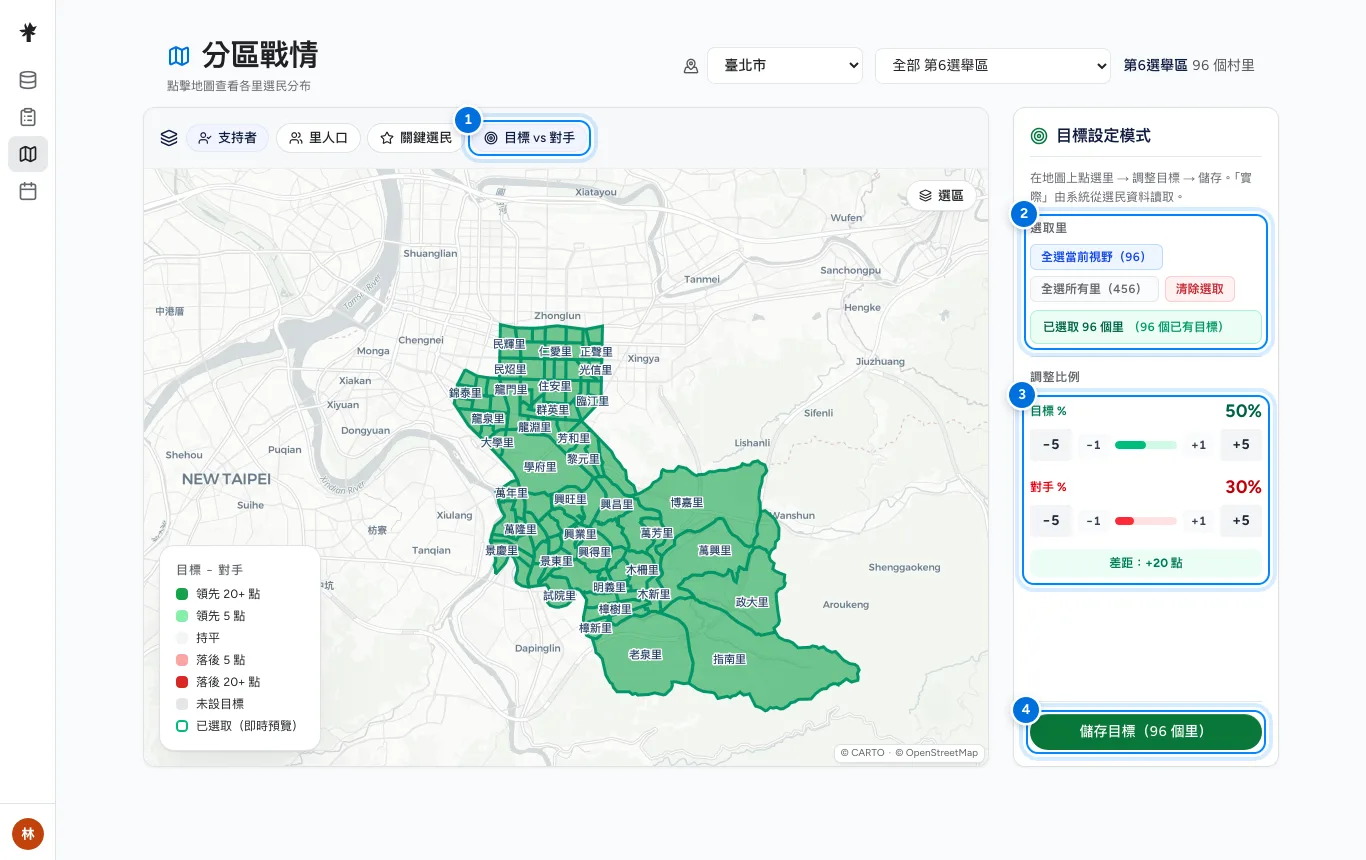Image resolution: width=1366 pixels, height=860 pixels.
Task: Click the location pin icon beside 臺北市
Action: pos(690,66)
